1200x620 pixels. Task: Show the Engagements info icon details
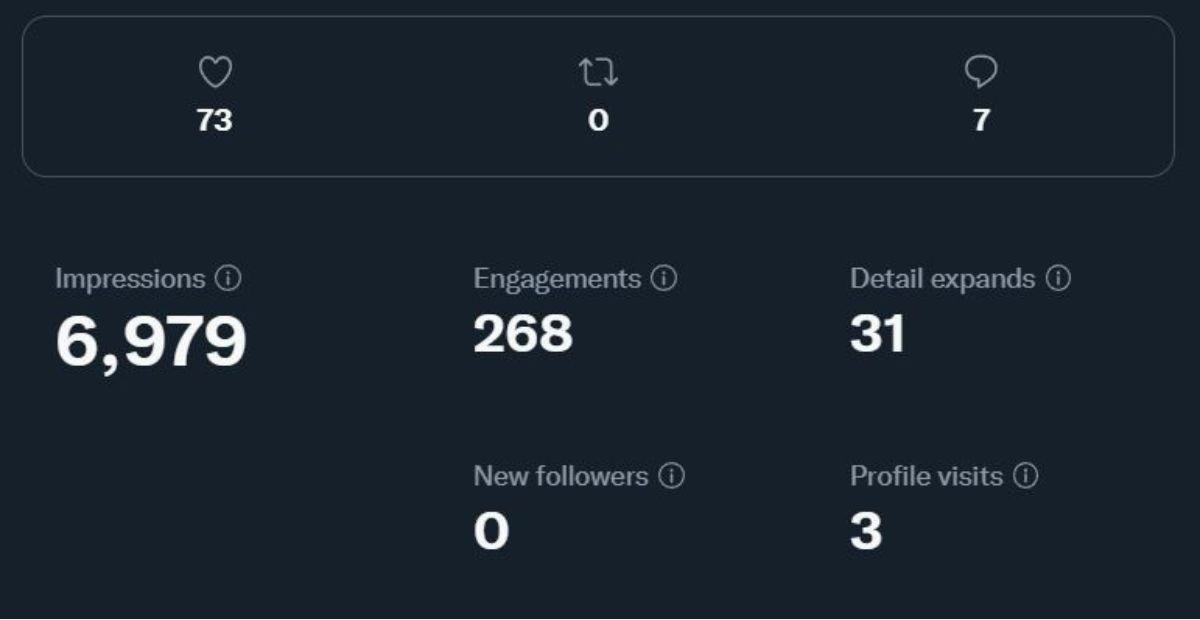(664, 279)
